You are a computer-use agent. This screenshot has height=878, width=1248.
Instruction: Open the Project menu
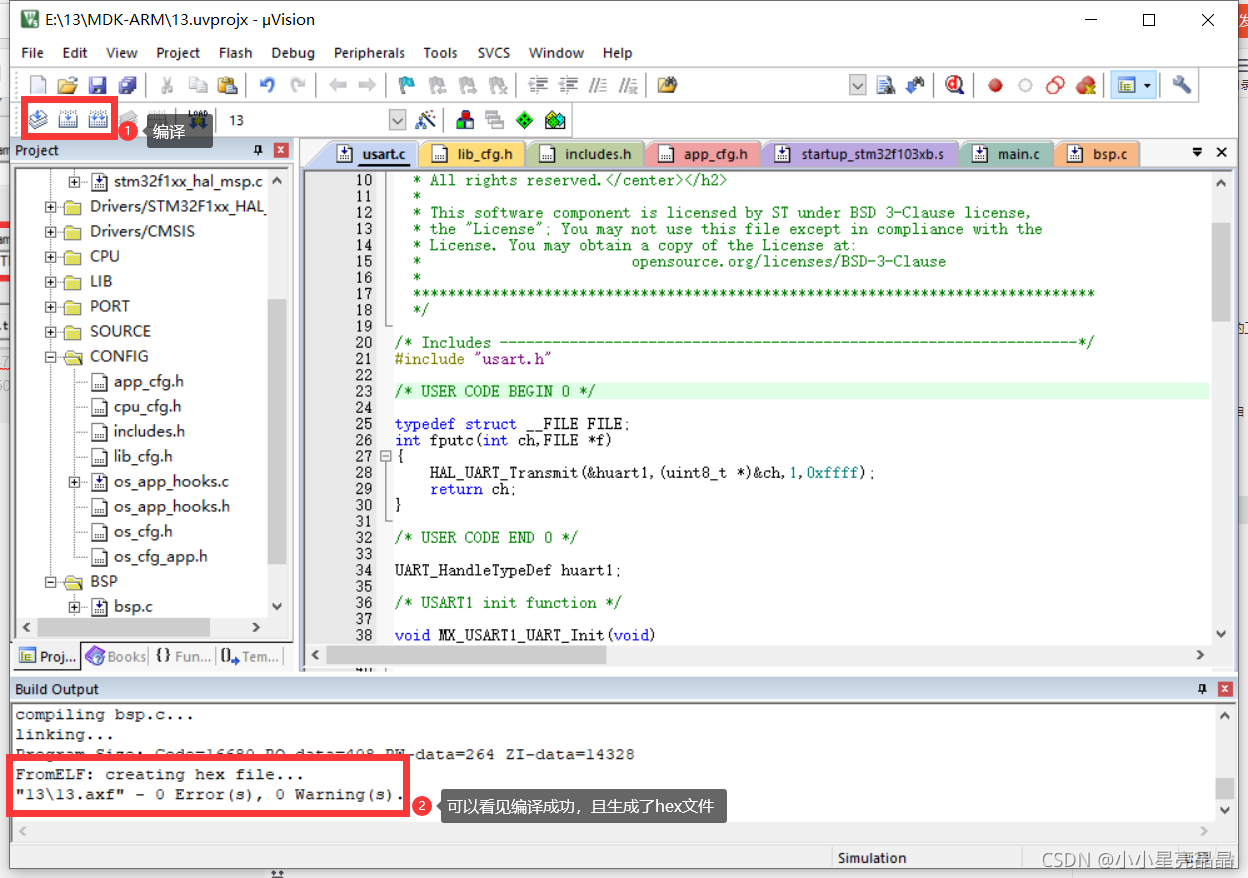click(x=178, y=53)
